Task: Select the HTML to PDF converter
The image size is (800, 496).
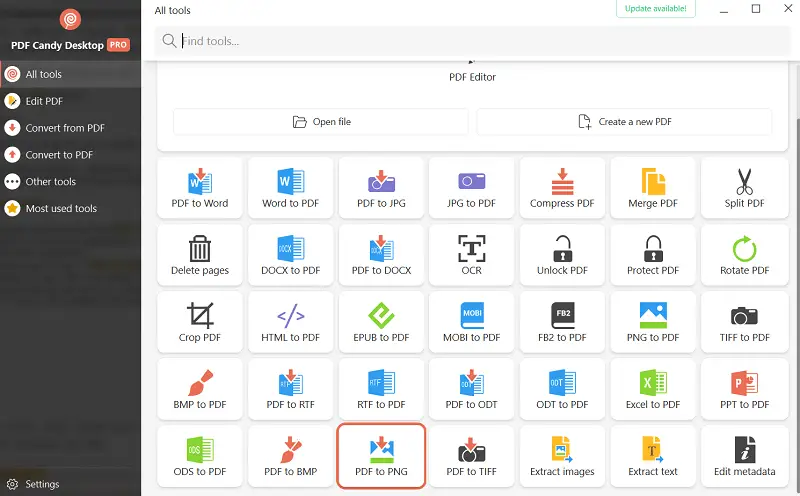Action: pyautogui.click(x=290, y=322)
